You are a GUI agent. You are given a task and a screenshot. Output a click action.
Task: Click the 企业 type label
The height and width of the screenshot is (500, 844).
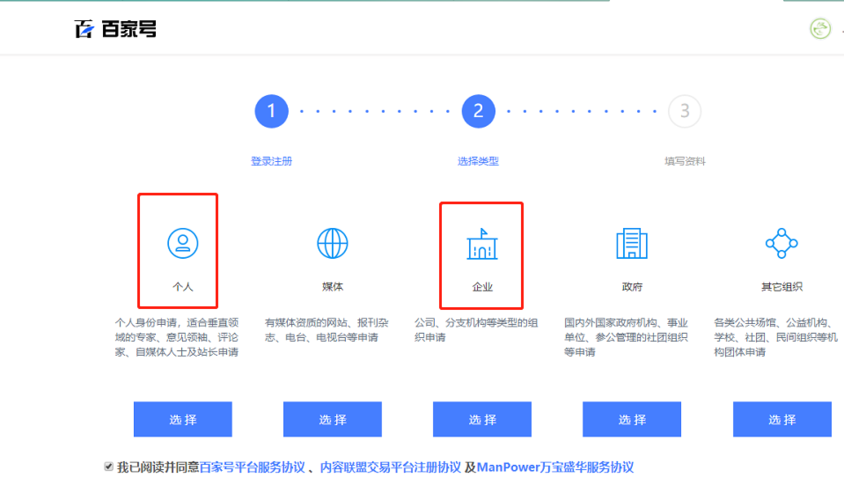[482, 287]
